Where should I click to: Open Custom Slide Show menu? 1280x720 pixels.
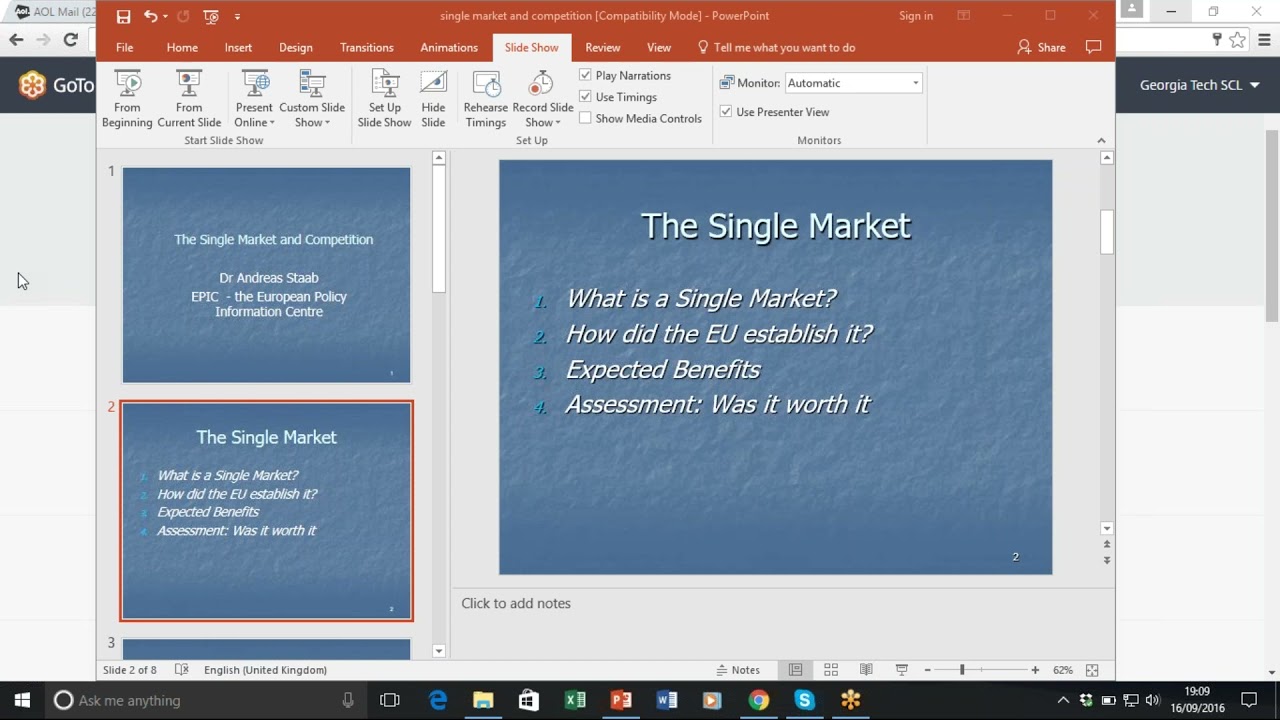[x=312, y=99]
